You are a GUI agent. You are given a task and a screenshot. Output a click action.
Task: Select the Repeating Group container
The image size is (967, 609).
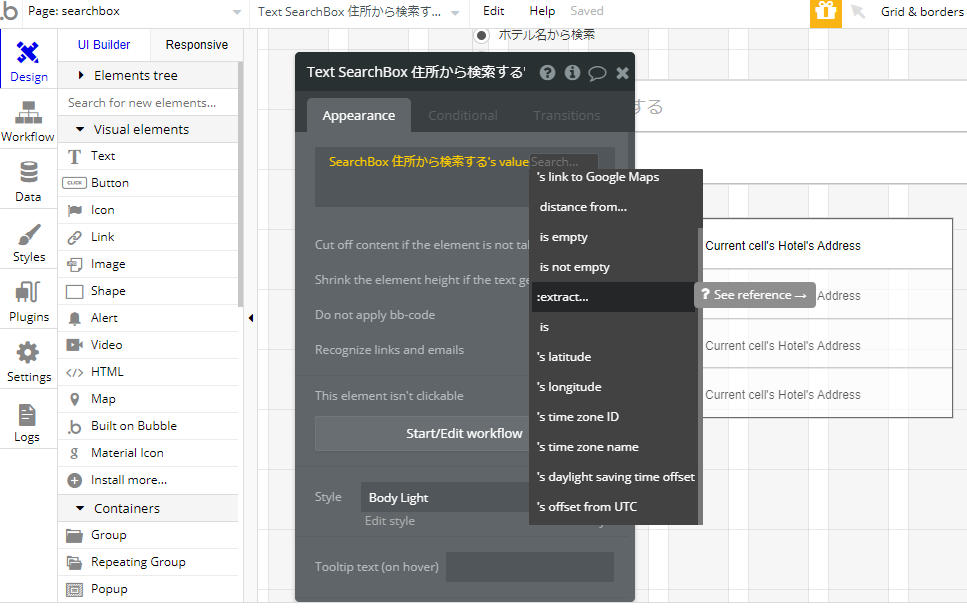point(148,562)
